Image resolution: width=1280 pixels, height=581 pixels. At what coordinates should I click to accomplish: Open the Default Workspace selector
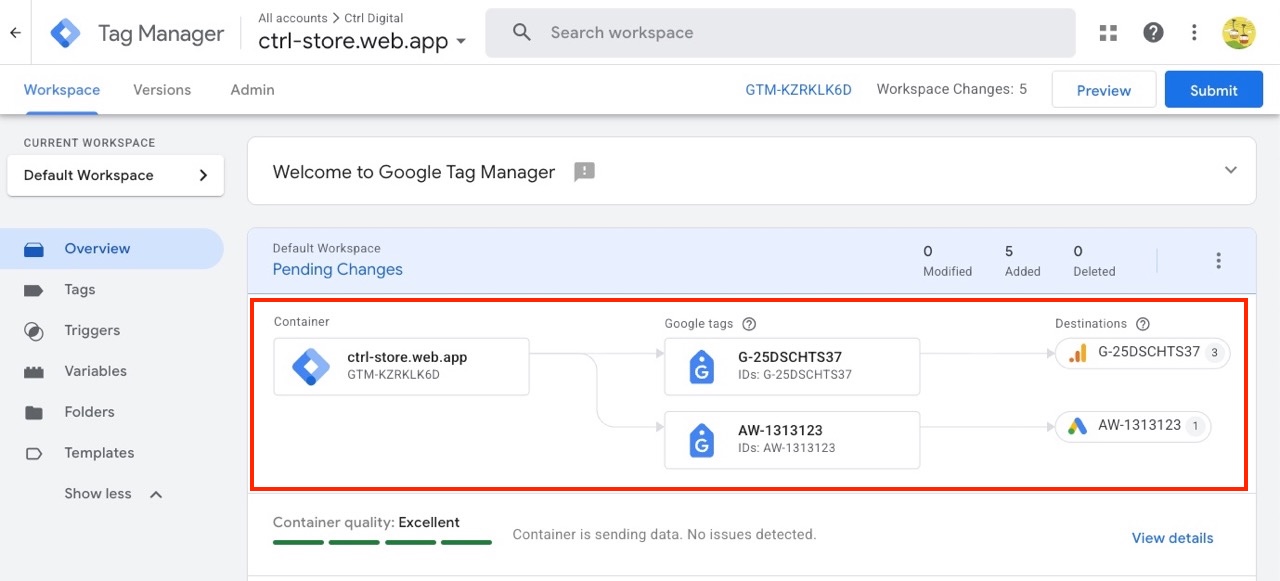(x=116, y=175)
